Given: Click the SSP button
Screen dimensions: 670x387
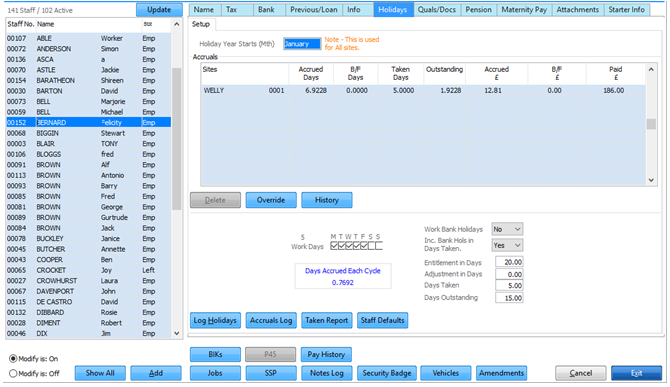Looking at the screenshot, I should 271,373.
